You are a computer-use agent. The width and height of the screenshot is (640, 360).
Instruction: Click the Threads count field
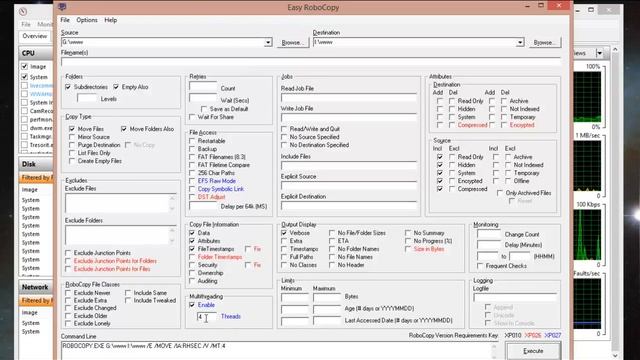[x=206, y=317]
